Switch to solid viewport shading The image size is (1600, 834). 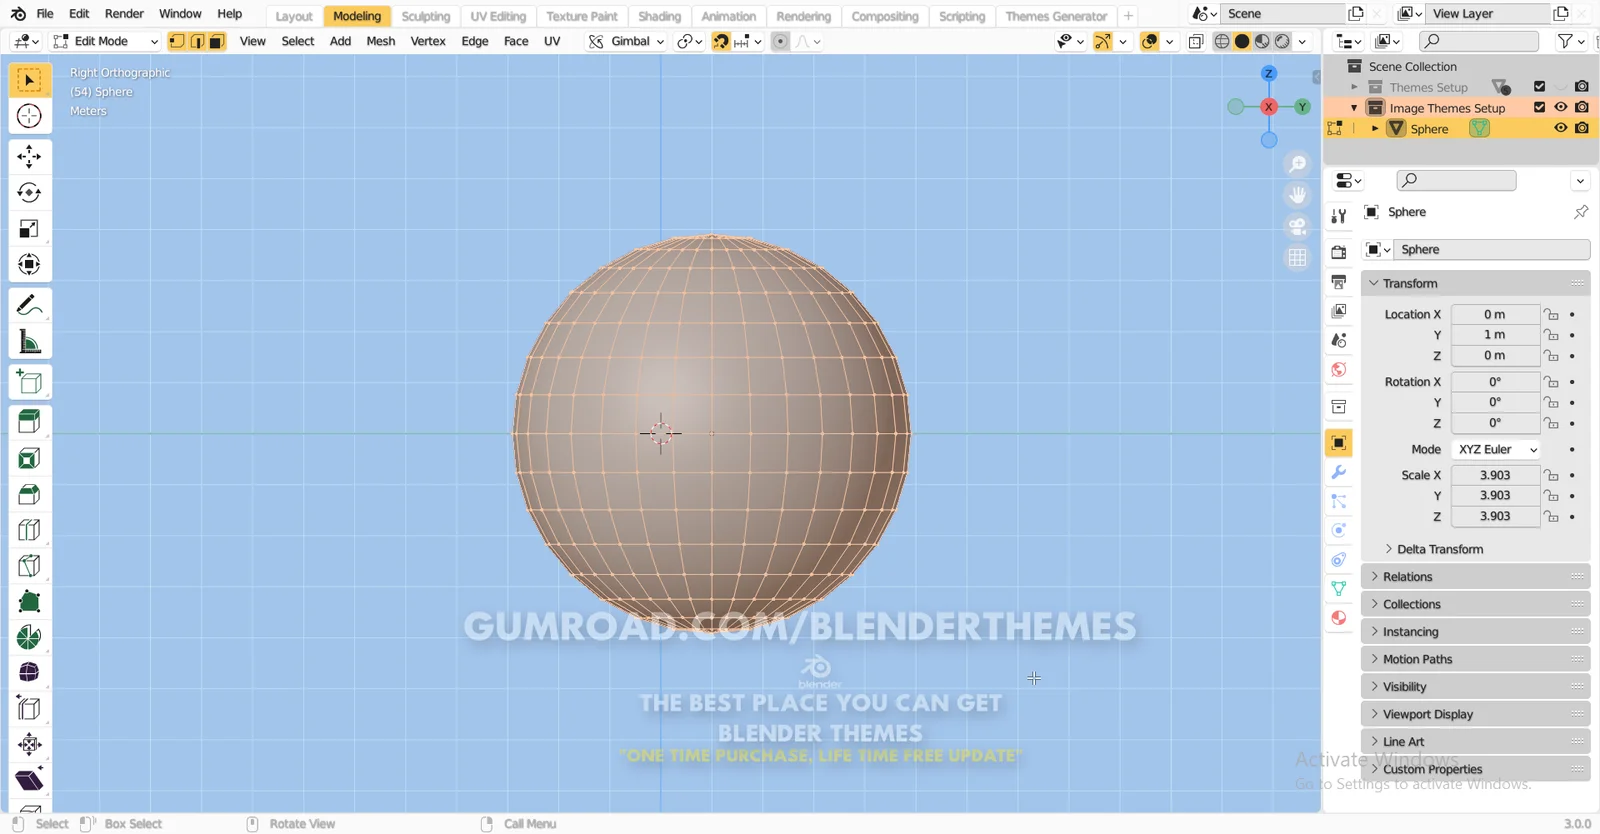pos(1242,41)
